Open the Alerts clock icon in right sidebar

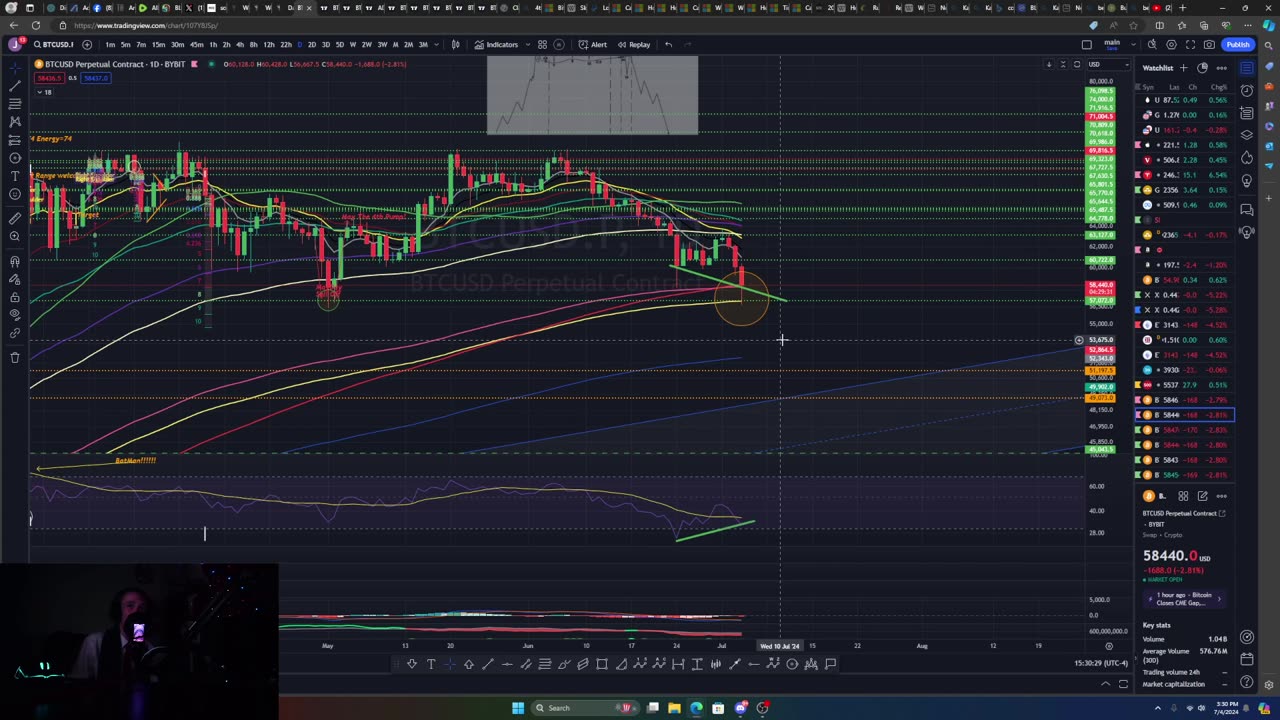[1247, 90]
